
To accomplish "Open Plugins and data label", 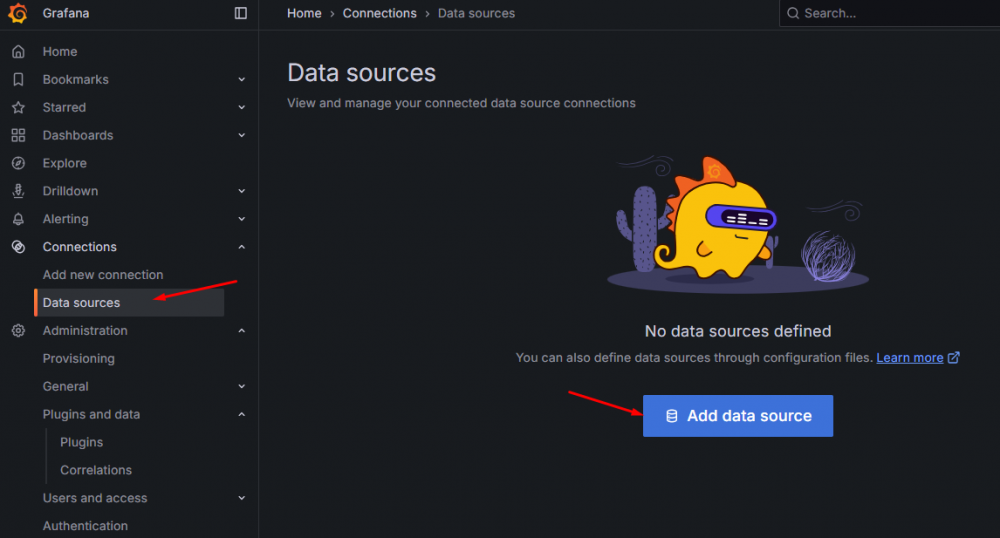I will point(91,414).
